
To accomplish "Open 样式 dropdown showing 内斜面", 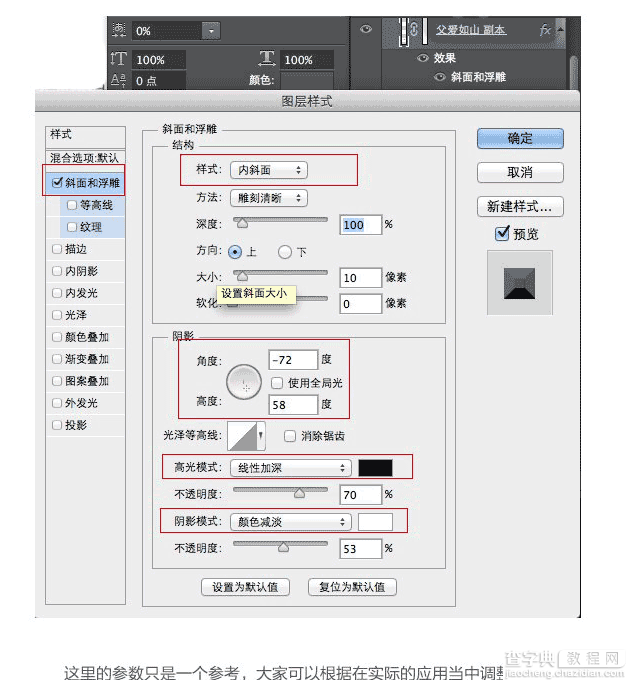I will [269, 170].
